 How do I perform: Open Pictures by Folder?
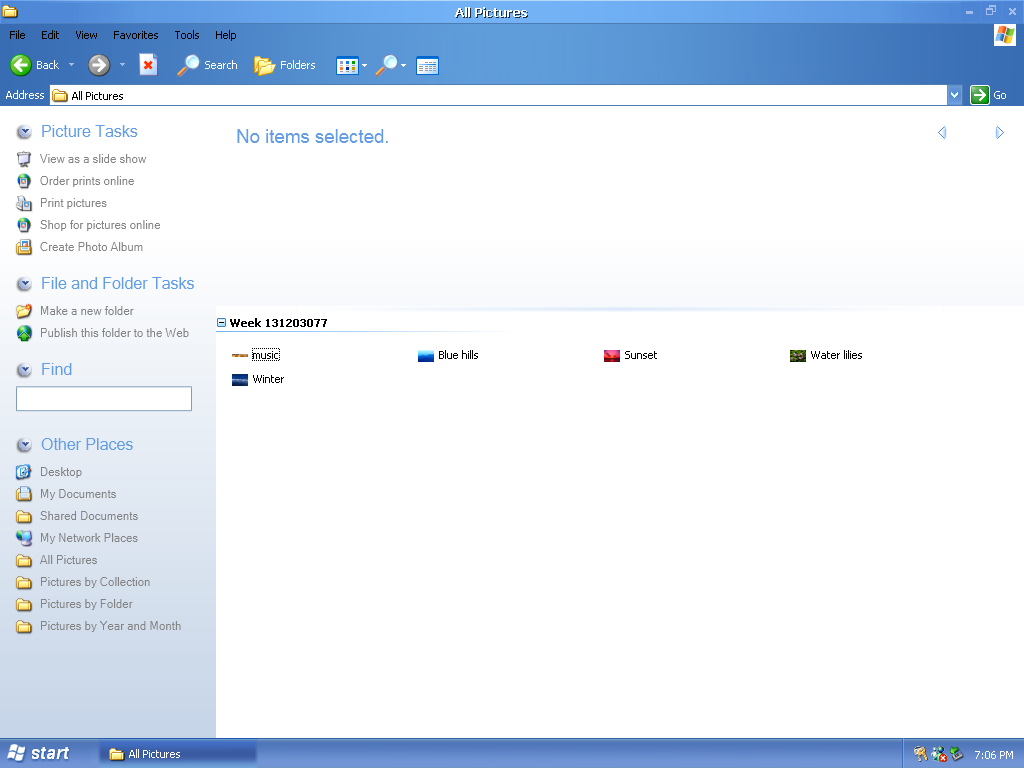86,604
